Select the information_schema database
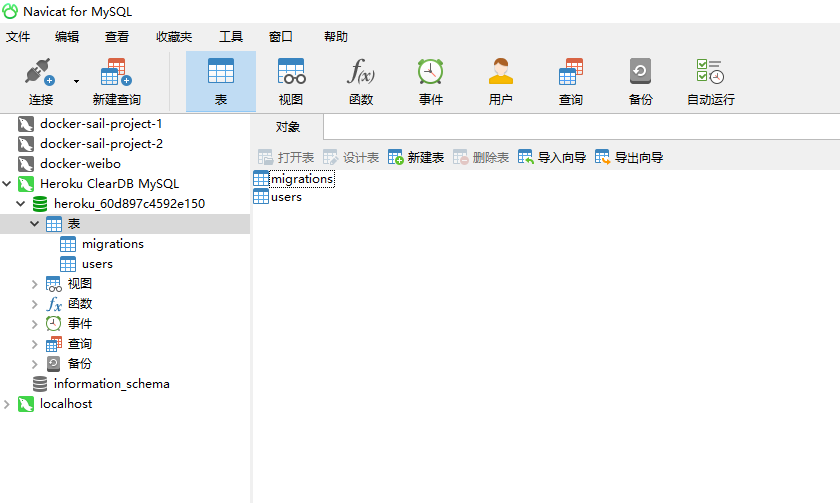 111,384
